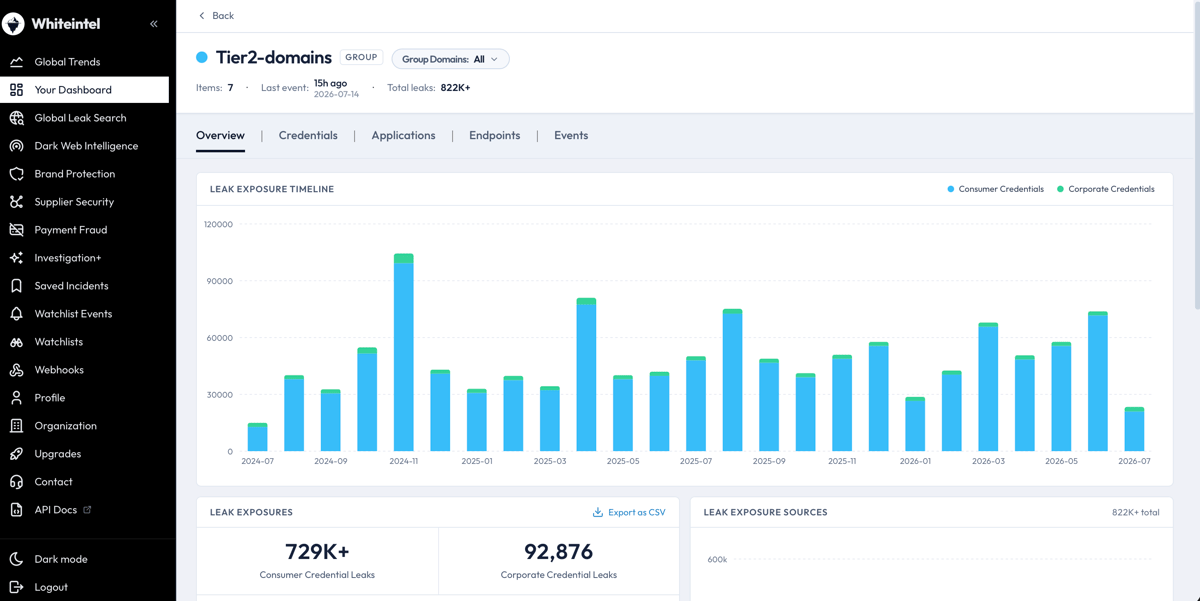This screenshot has width=1200, height=601.
Task: Click the API Docs document icon
Action: click(x=16, y=510)
